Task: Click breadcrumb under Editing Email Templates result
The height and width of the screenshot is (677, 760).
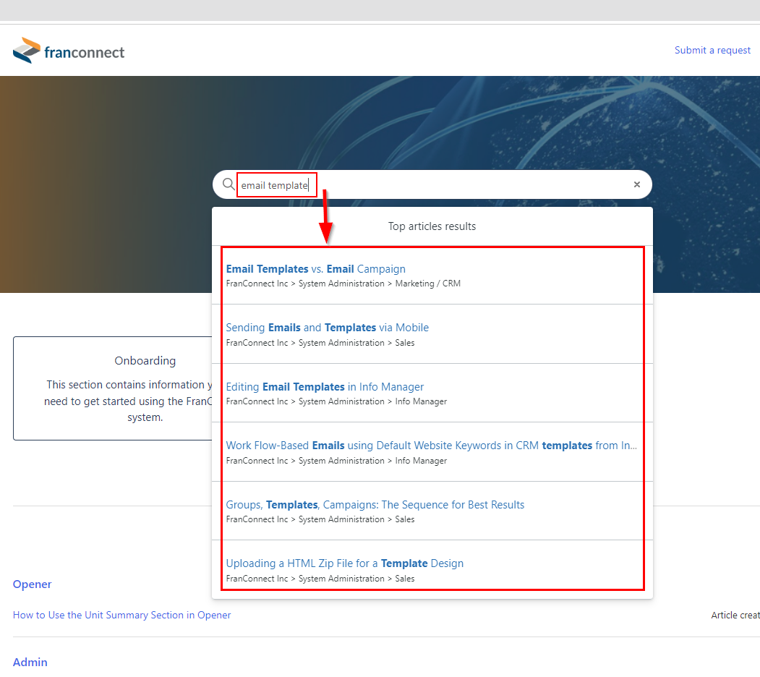Action: [336, 401]
